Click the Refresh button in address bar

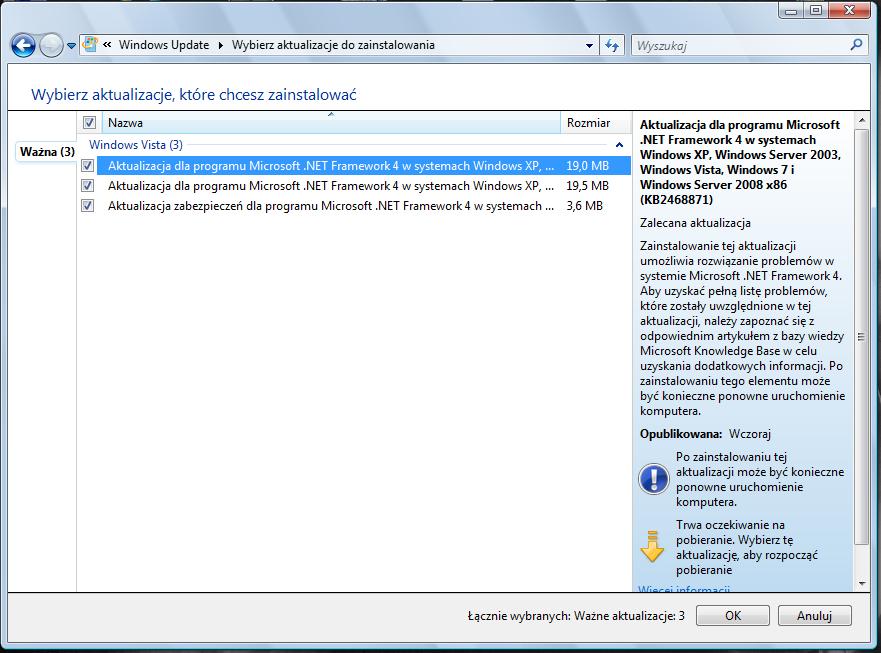coord(612,46)
